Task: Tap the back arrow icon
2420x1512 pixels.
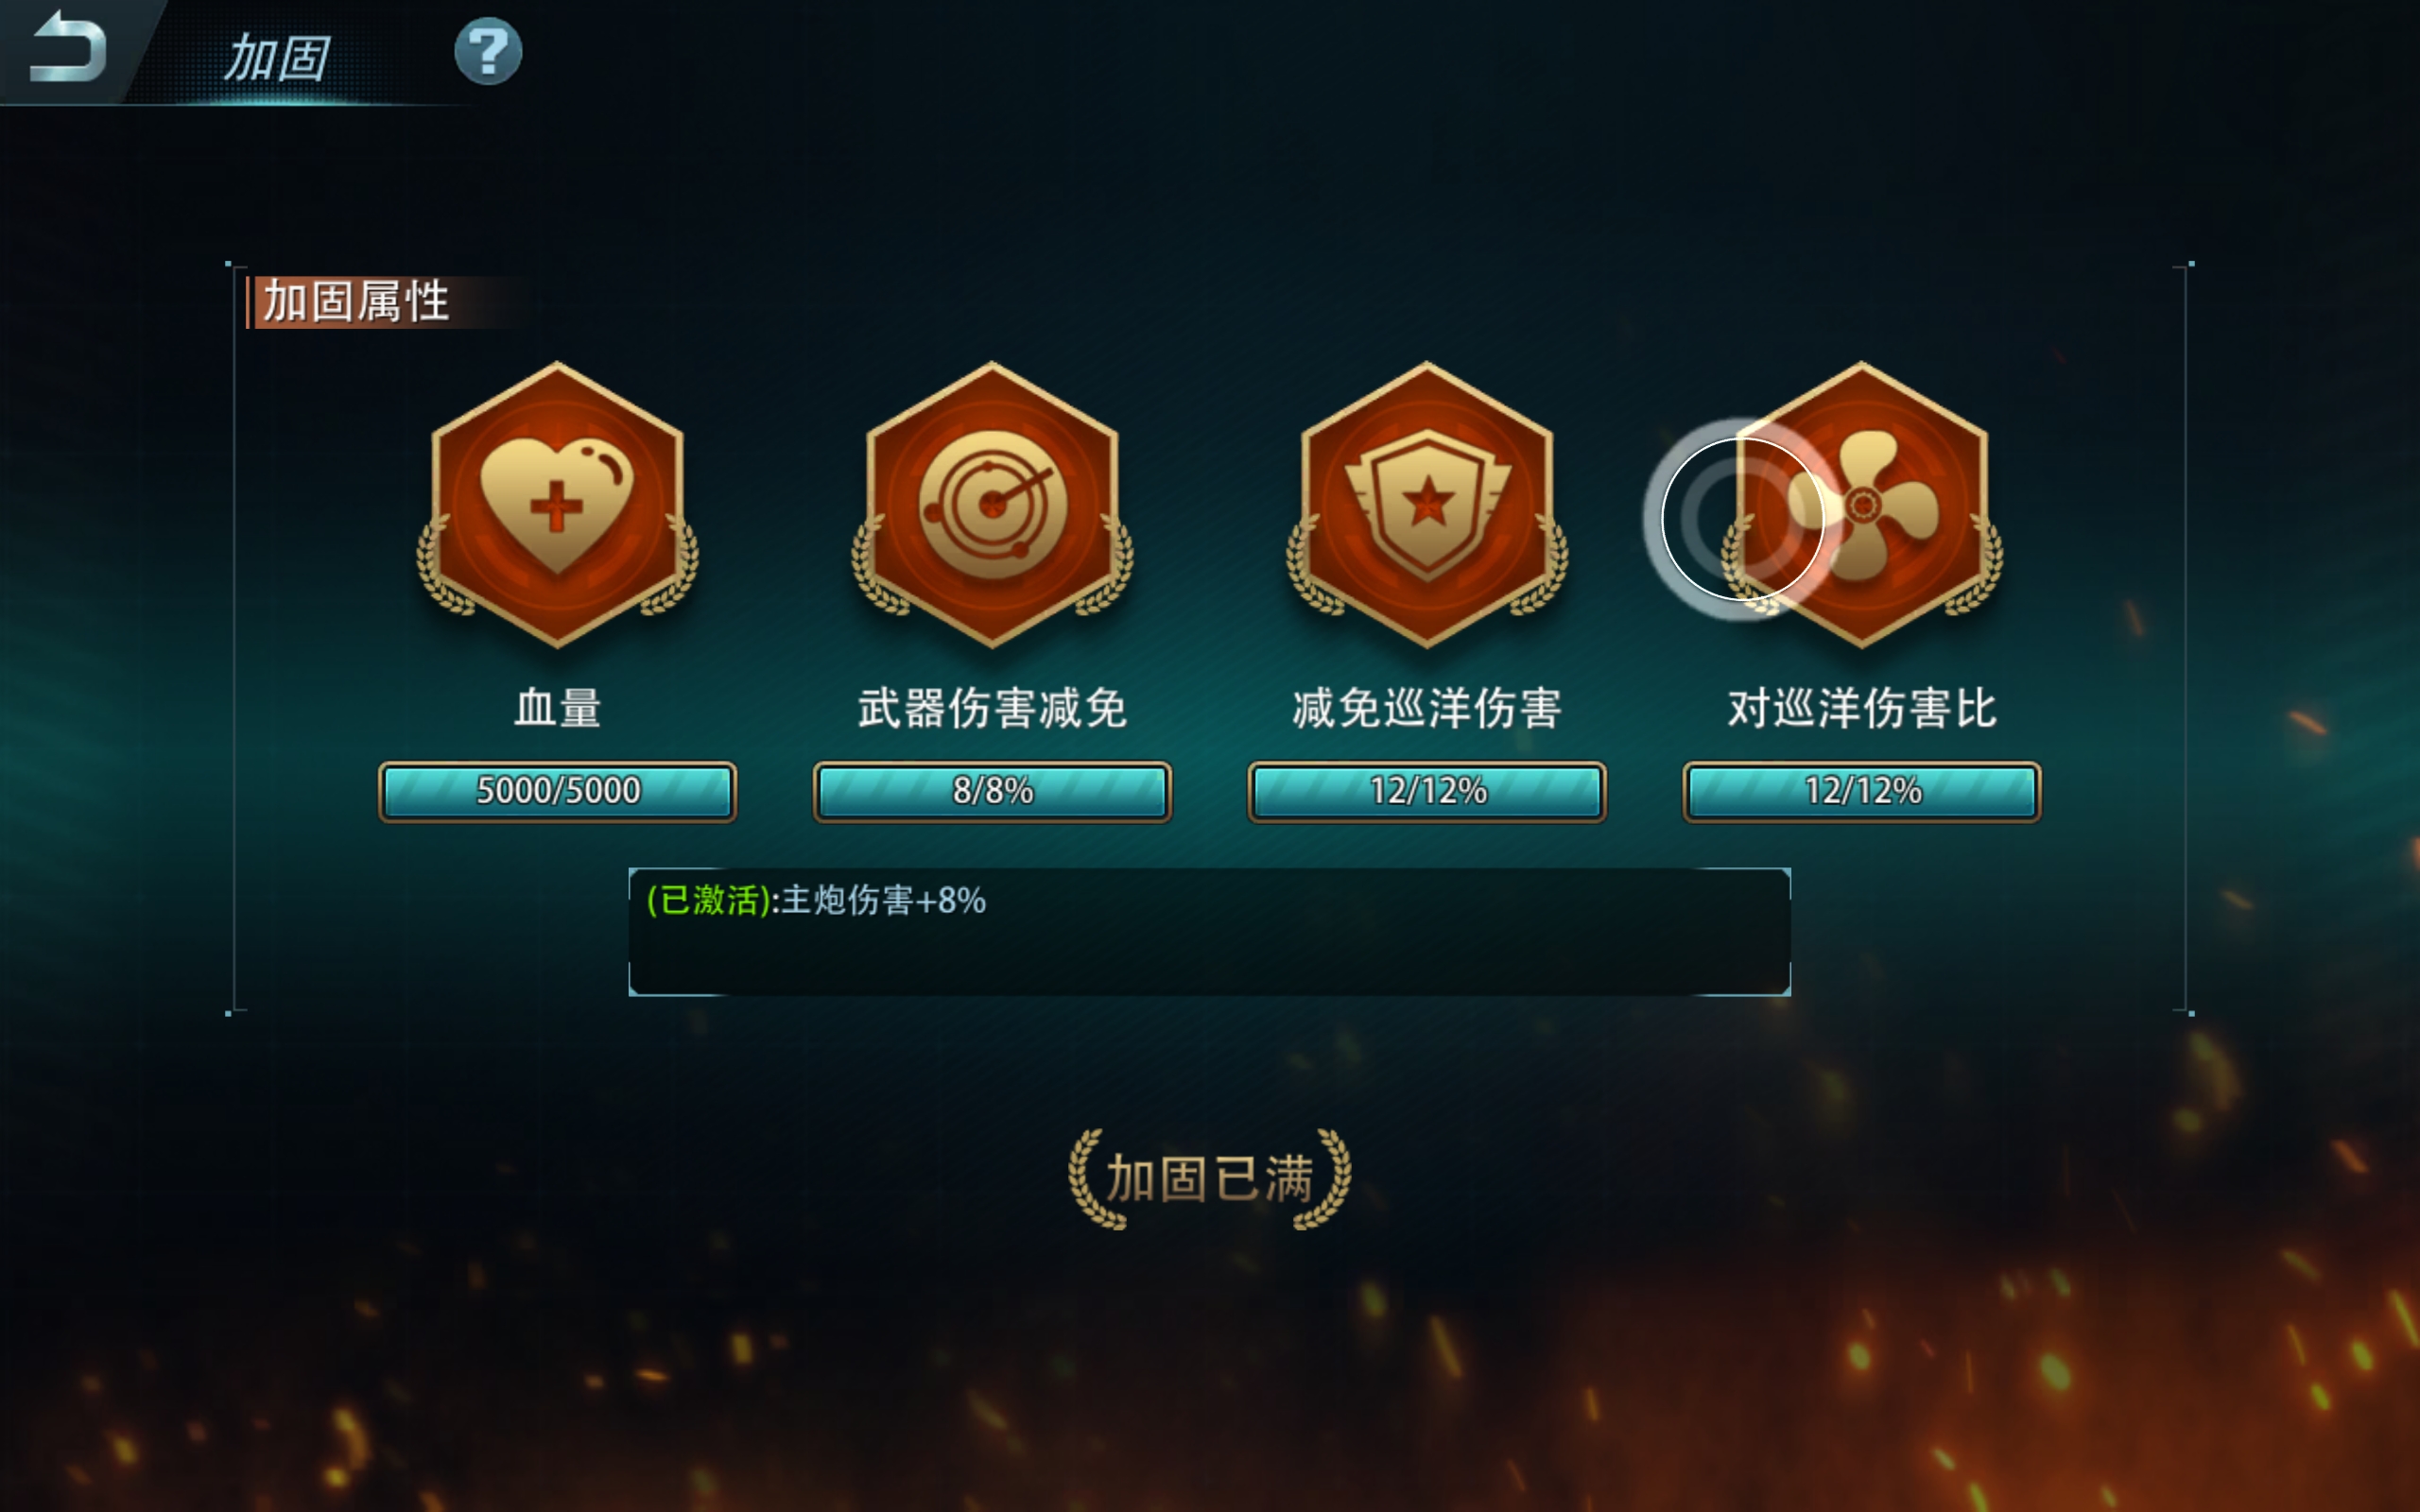Action: (67, 47)
